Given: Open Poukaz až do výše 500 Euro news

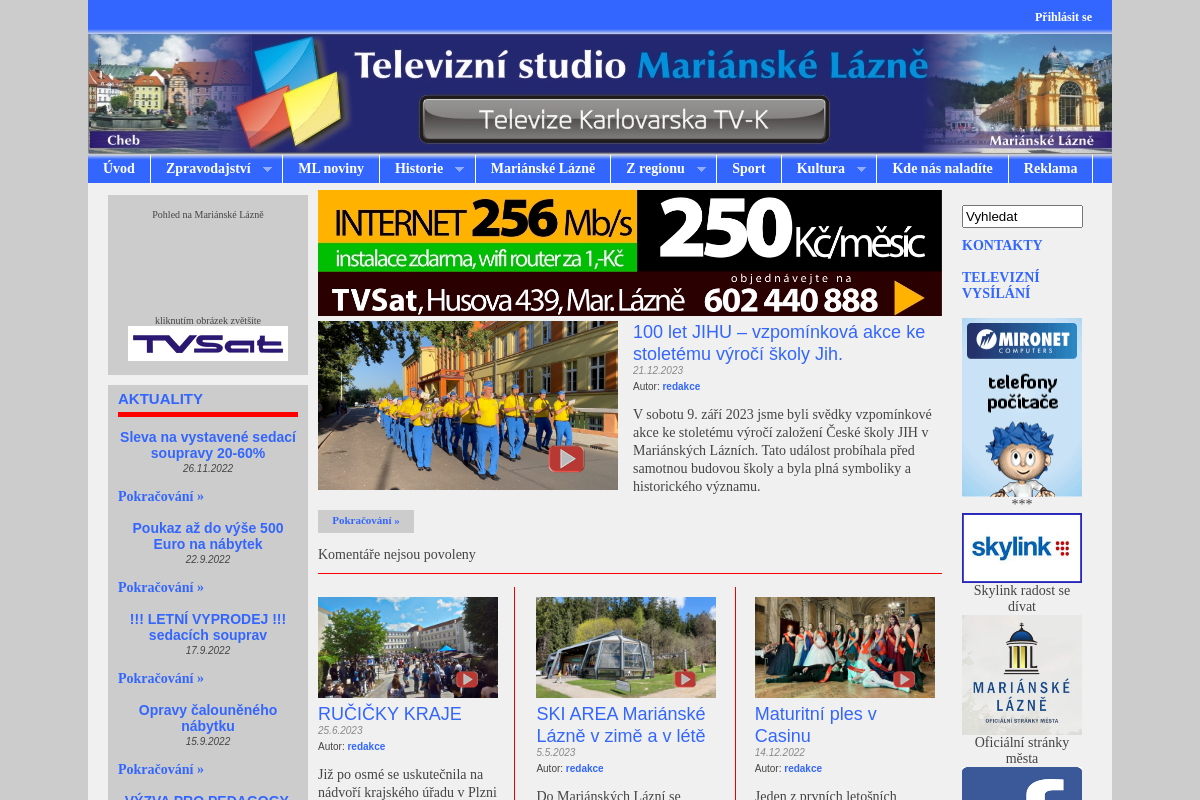Looking at the screenshot, I should tap(208, 536).
